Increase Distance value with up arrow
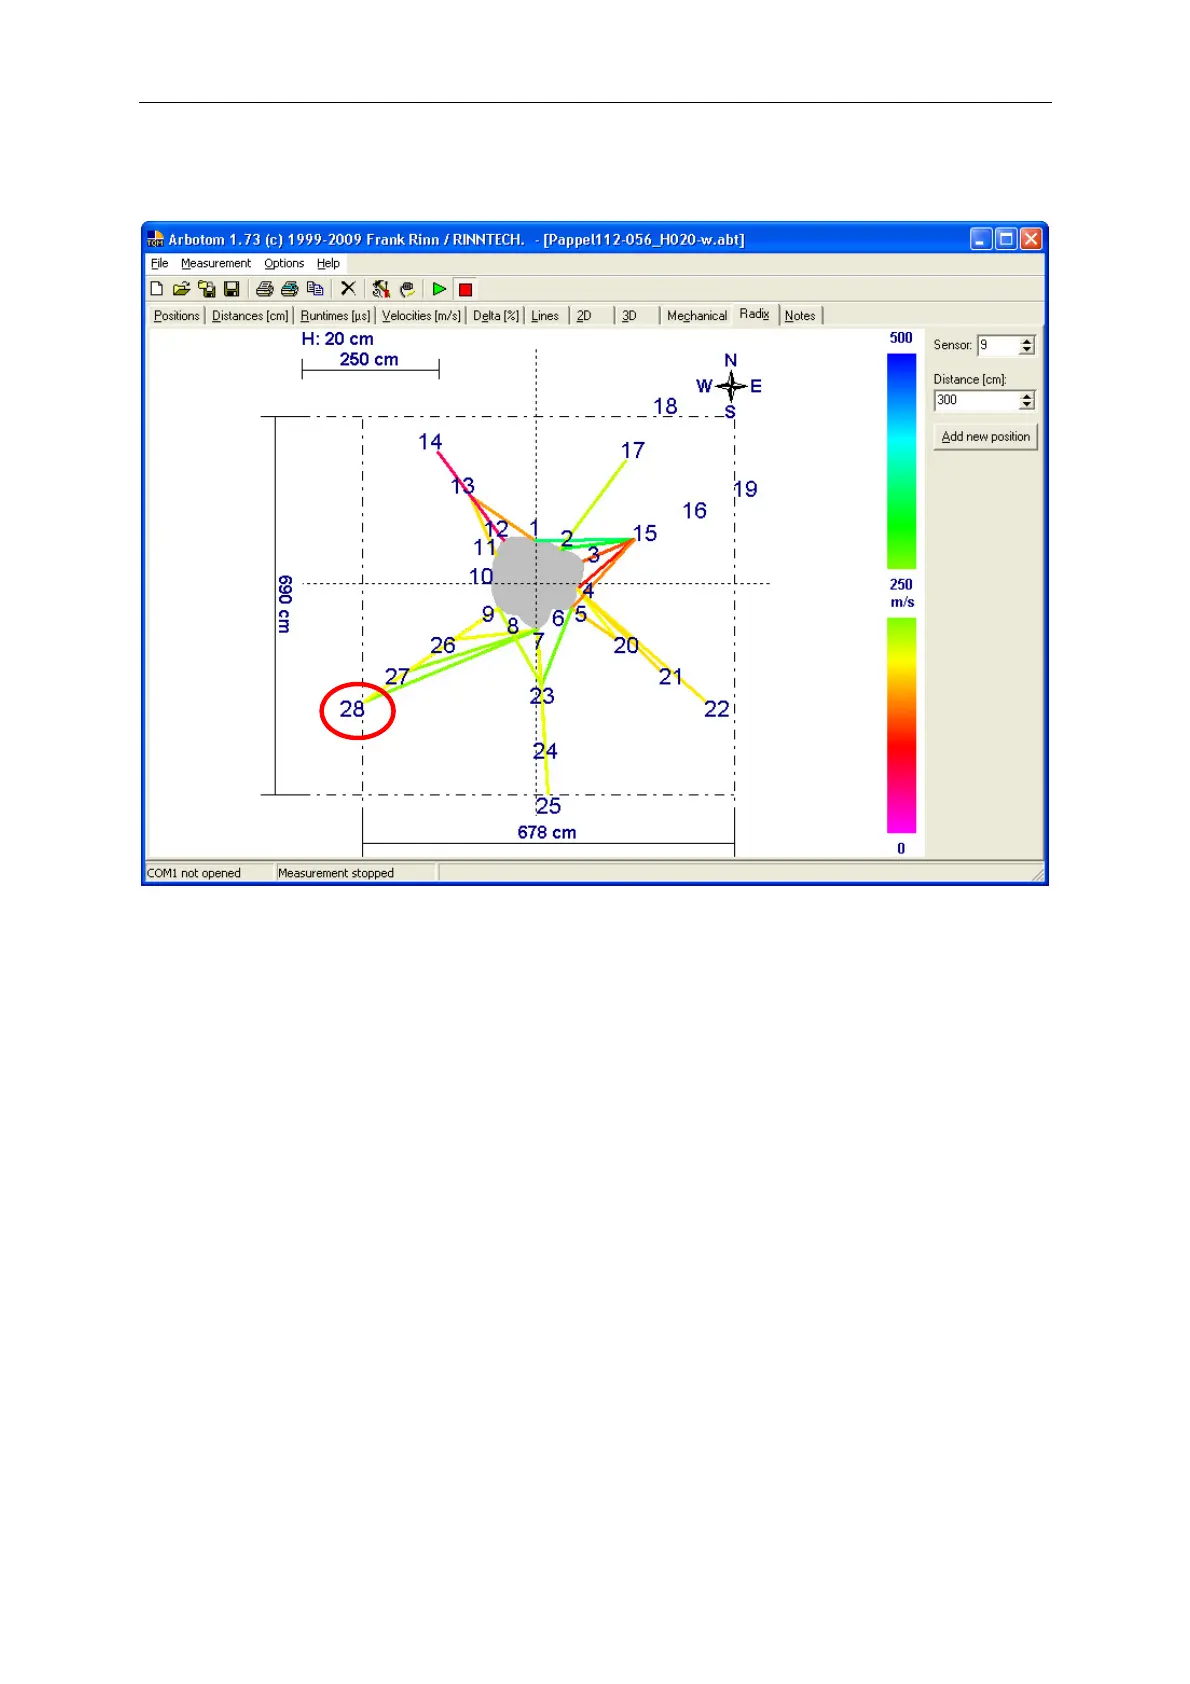This screenshot has height=1684, width=1190. [x=1027, y=396]
